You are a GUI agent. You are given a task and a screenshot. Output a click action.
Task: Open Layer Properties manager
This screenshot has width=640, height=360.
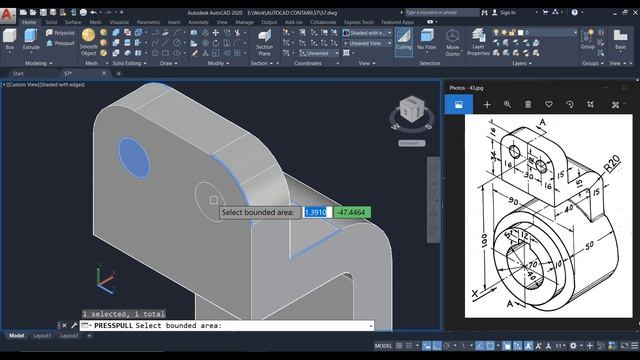pos(478,42)
